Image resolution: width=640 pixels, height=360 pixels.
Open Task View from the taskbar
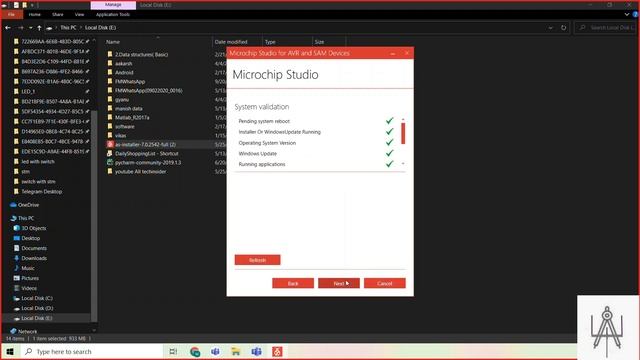pos(173,351)
